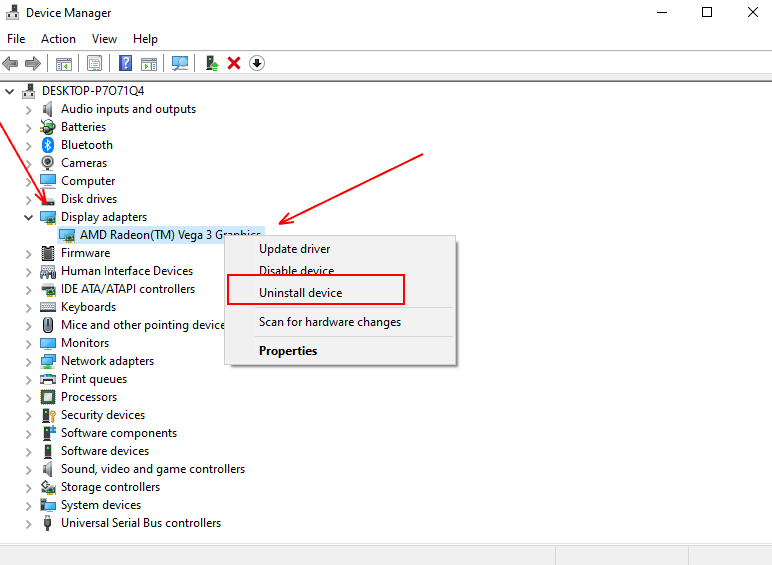Select the Storage controllers icon

point(48,487)
